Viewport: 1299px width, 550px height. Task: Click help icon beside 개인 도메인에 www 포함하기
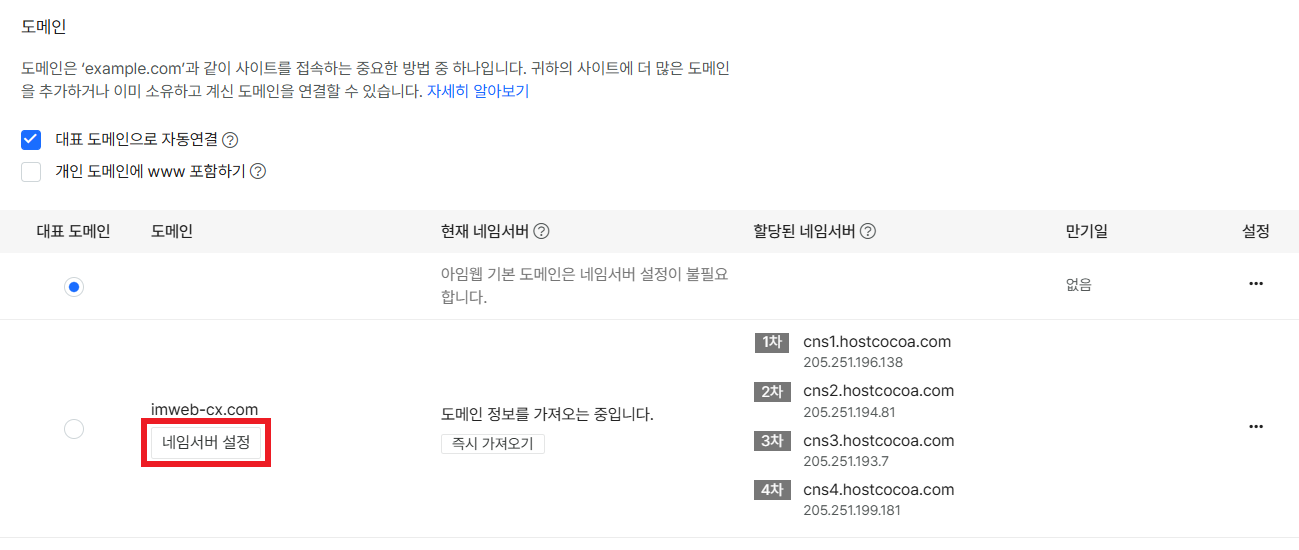(x=257, y=171)
